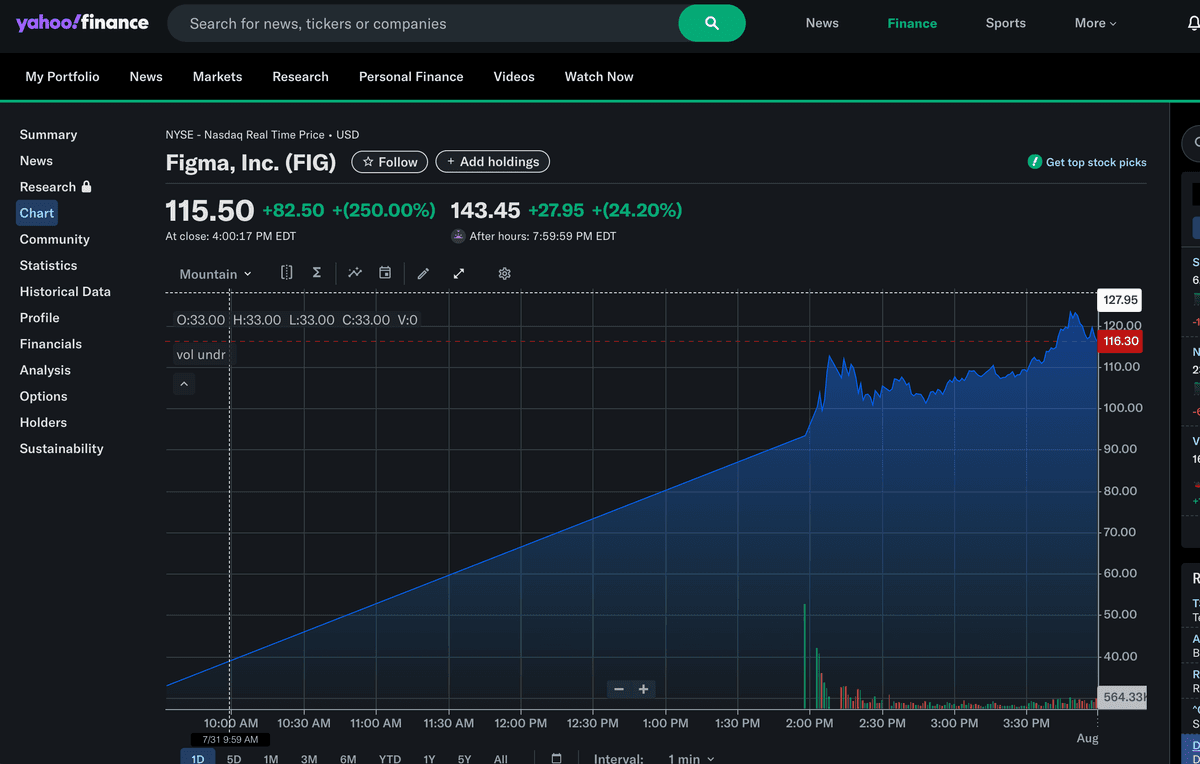
Task: Open Markets in navigation bar
Action: click(217, 76)
